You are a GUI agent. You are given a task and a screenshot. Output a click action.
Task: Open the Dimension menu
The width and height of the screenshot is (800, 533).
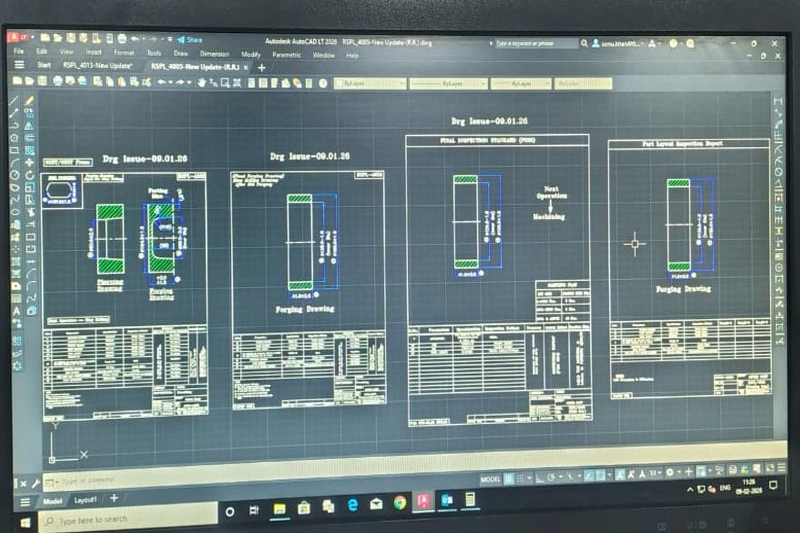[214, 53]
